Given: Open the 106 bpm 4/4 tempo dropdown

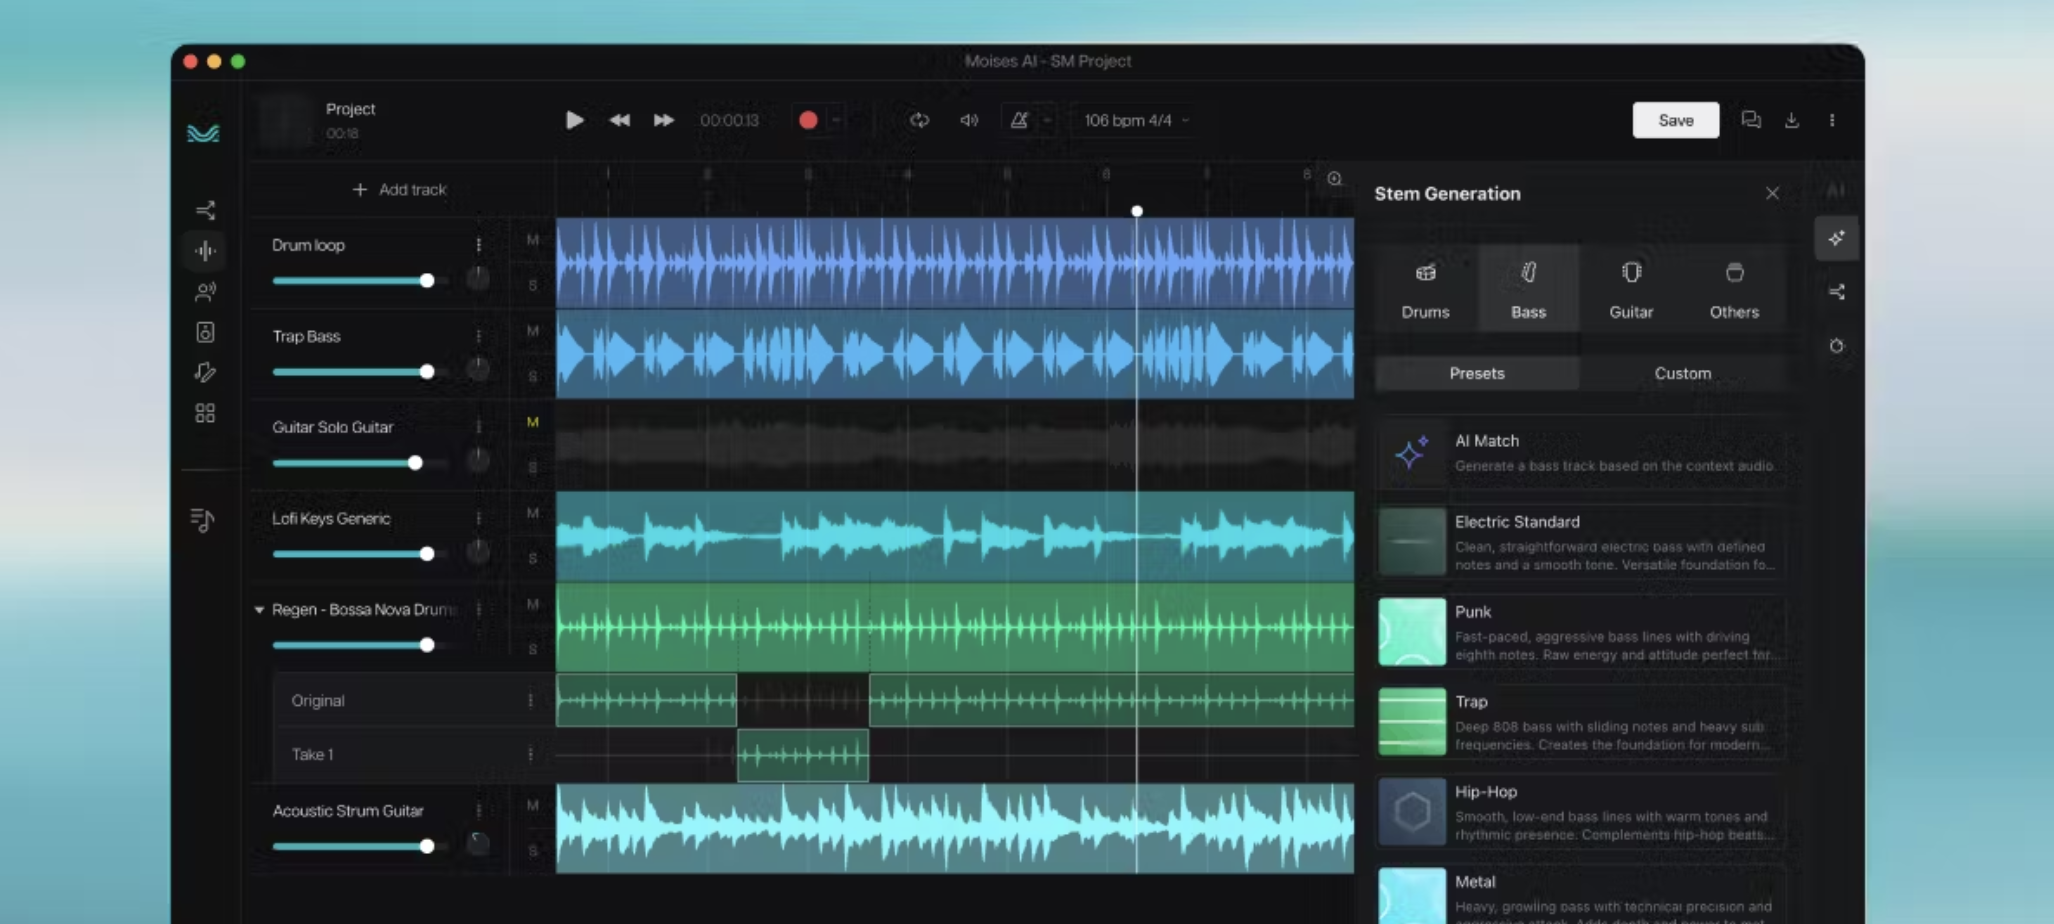Looking at the screenshot, I should (1136, 120).
